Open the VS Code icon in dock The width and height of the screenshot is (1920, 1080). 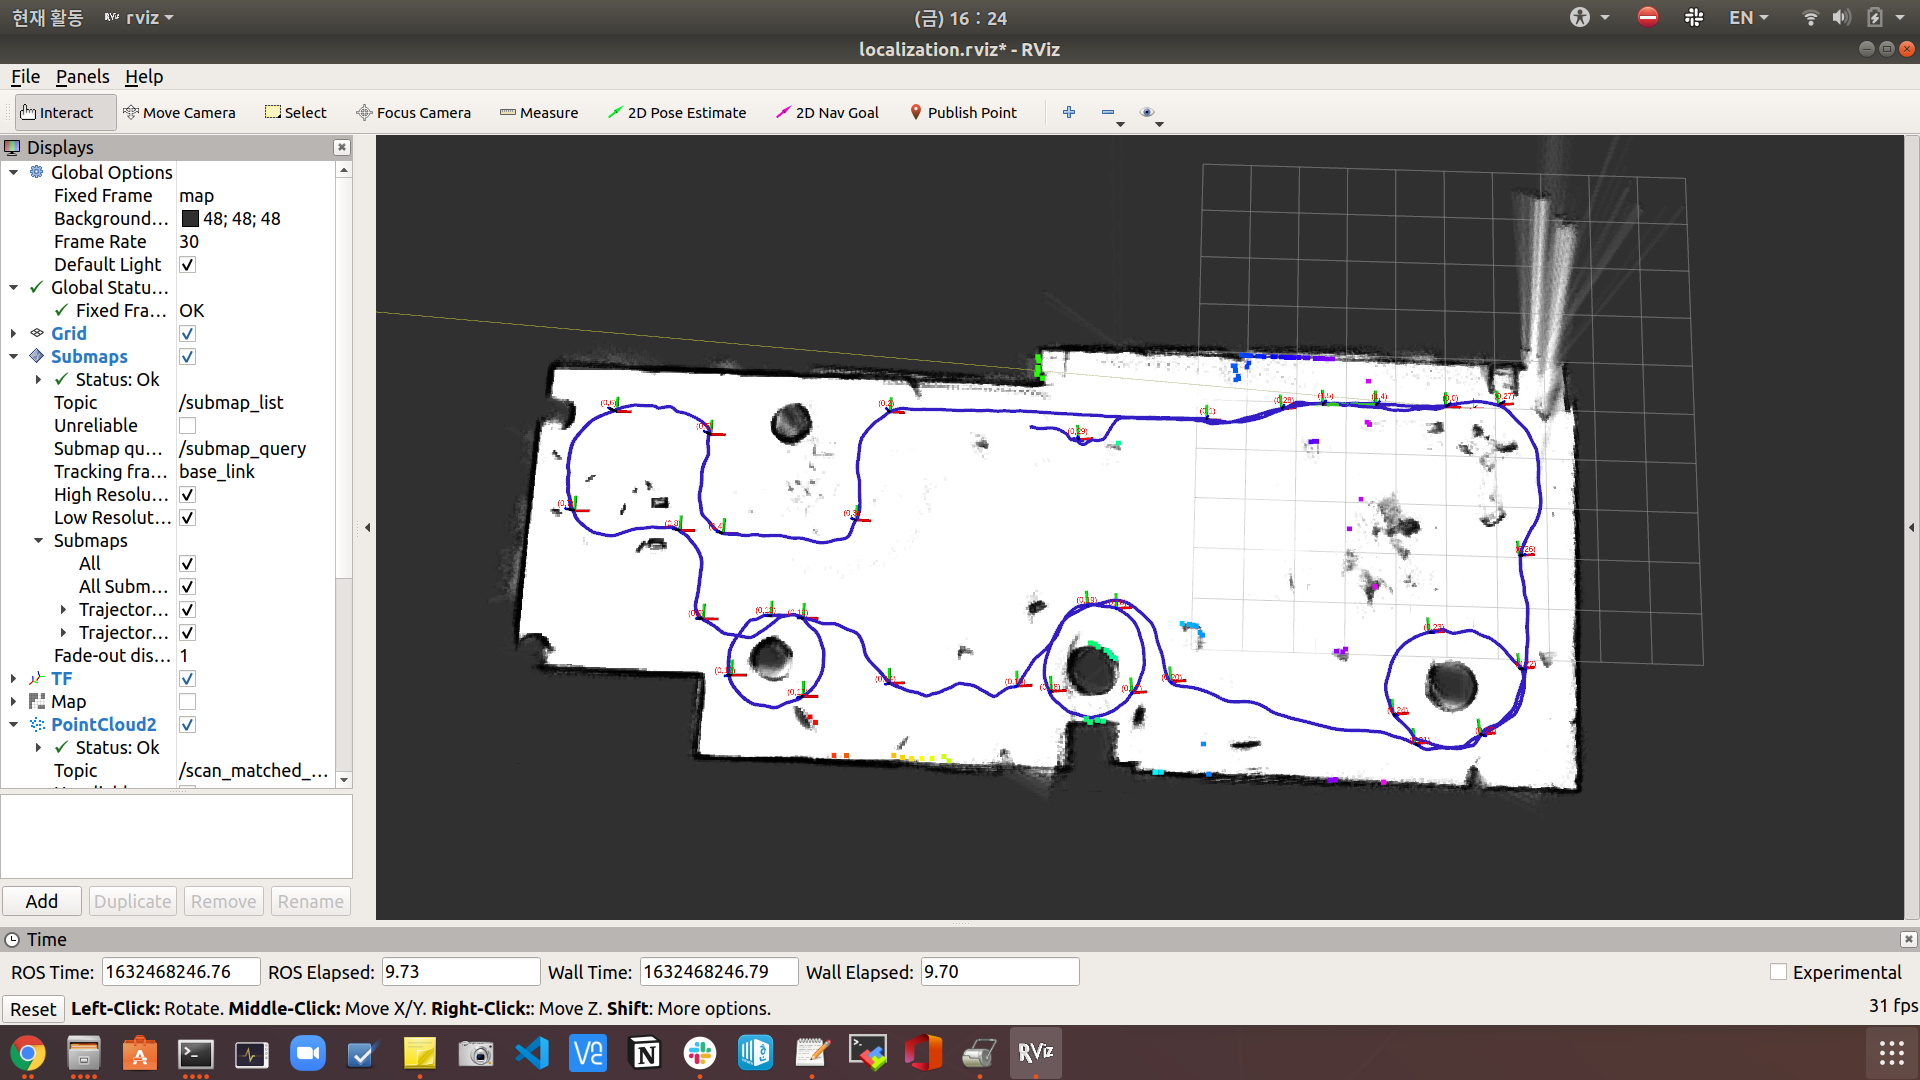click(532, 1053)
